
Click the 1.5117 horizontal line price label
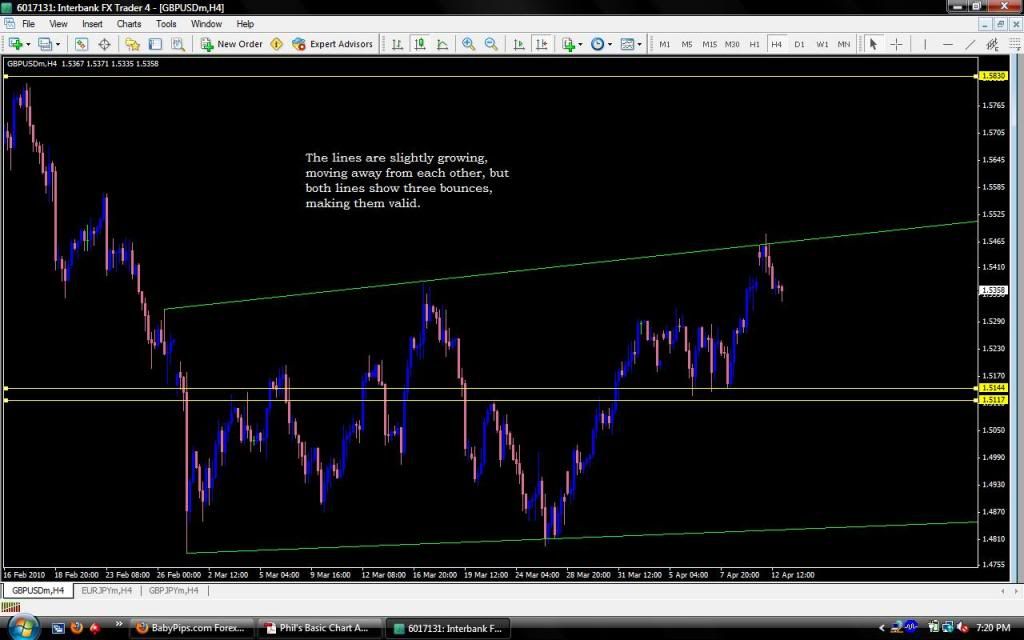click(x=993, y=400)
